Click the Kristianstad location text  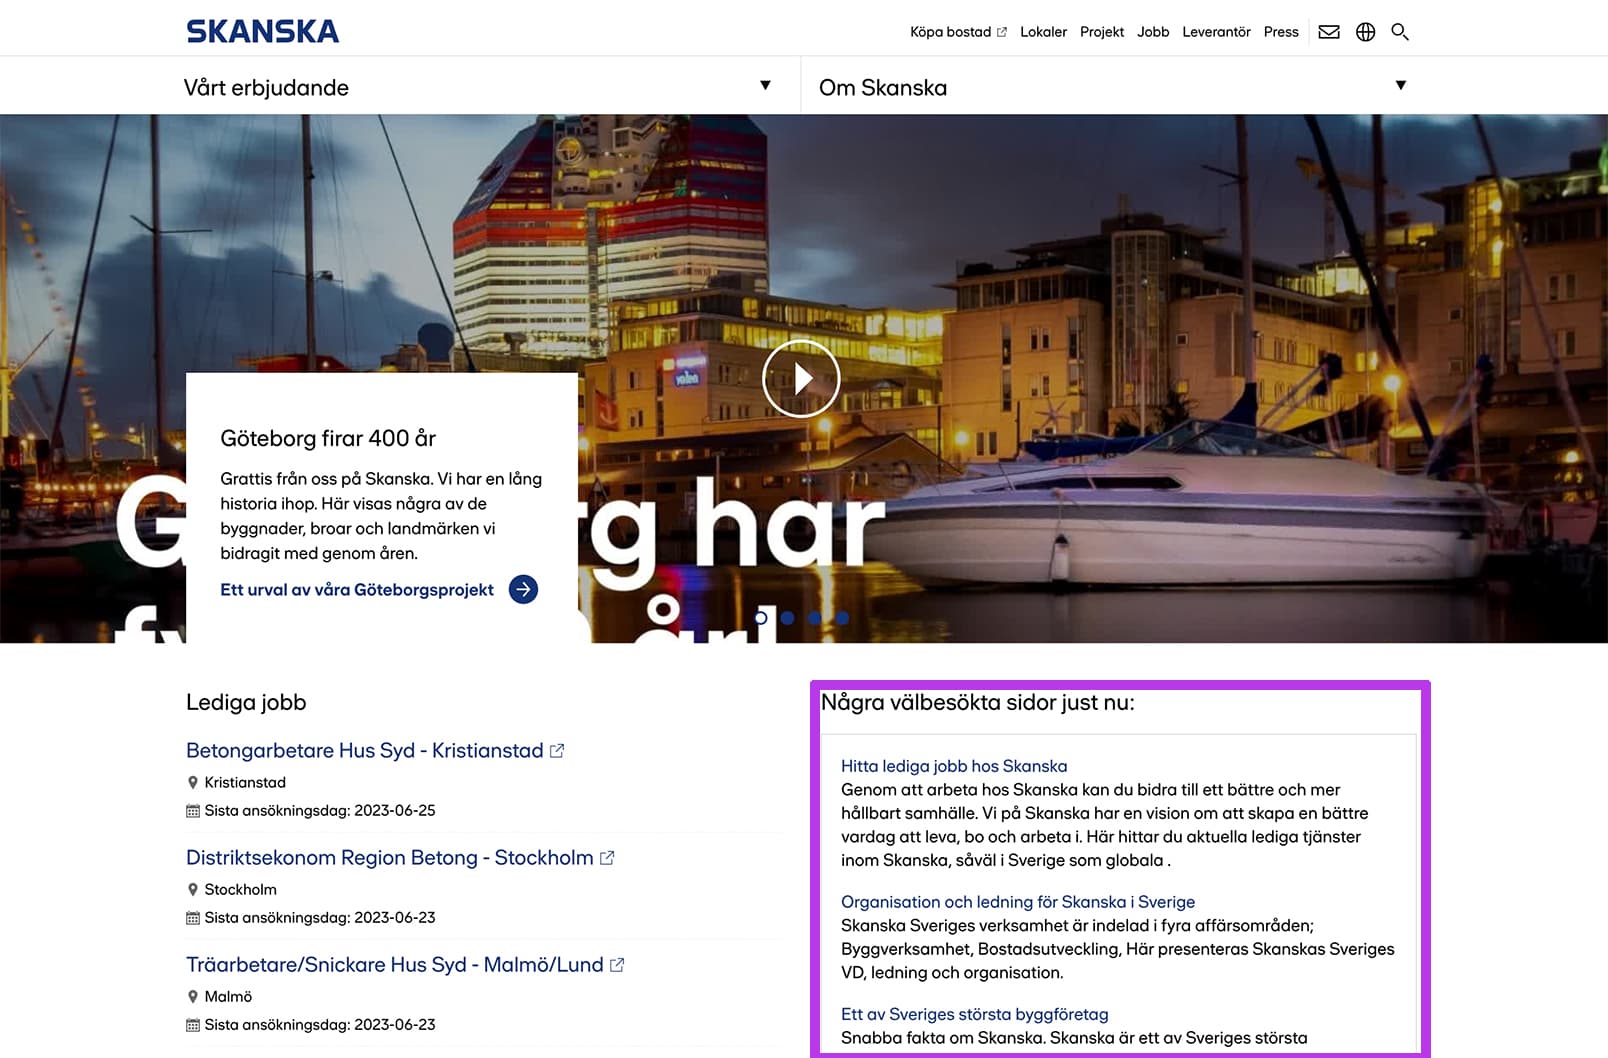245,782
